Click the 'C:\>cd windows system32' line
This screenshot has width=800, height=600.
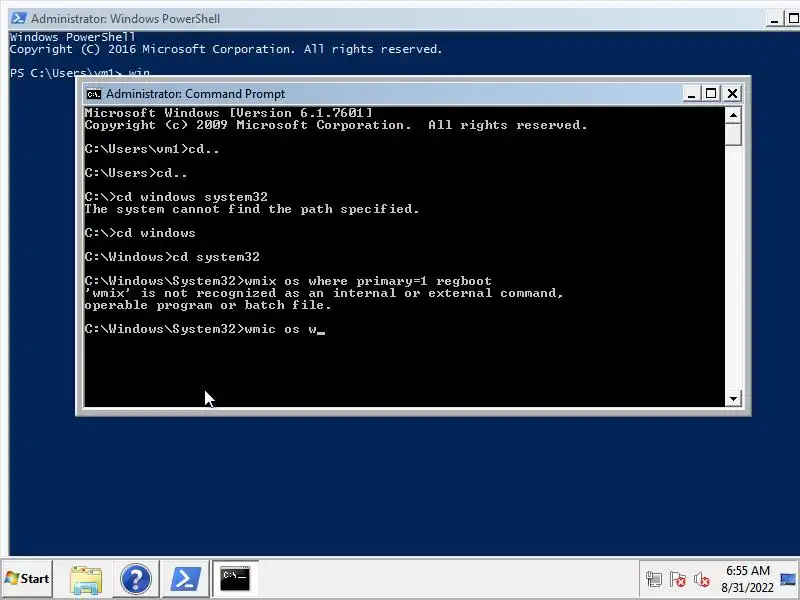[176, 197]
